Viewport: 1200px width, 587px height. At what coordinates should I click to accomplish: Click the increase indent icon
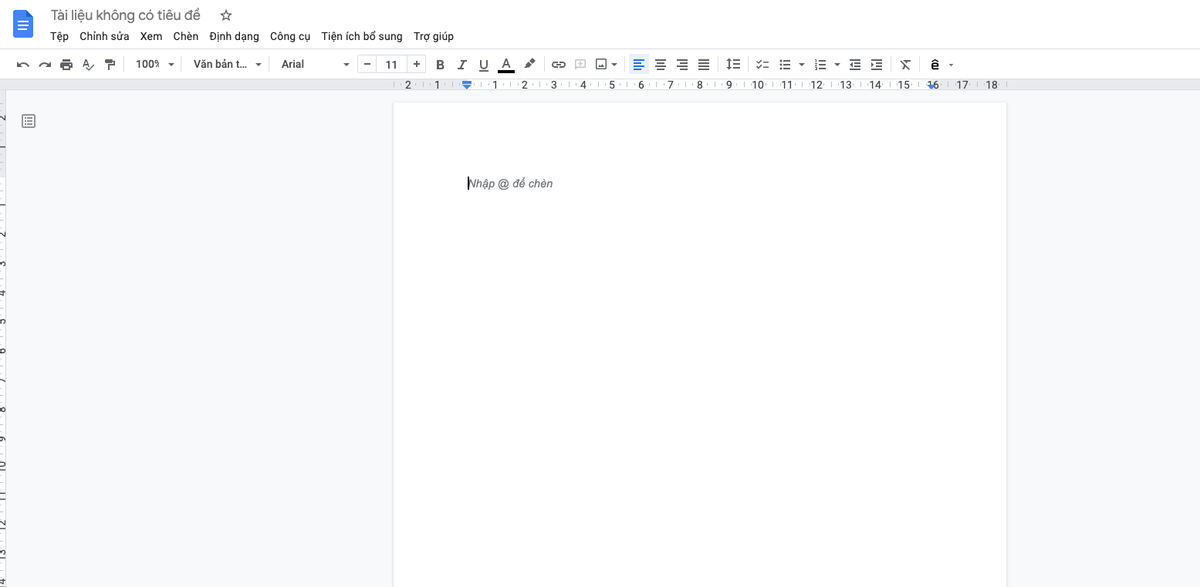(x=877, y=64)
